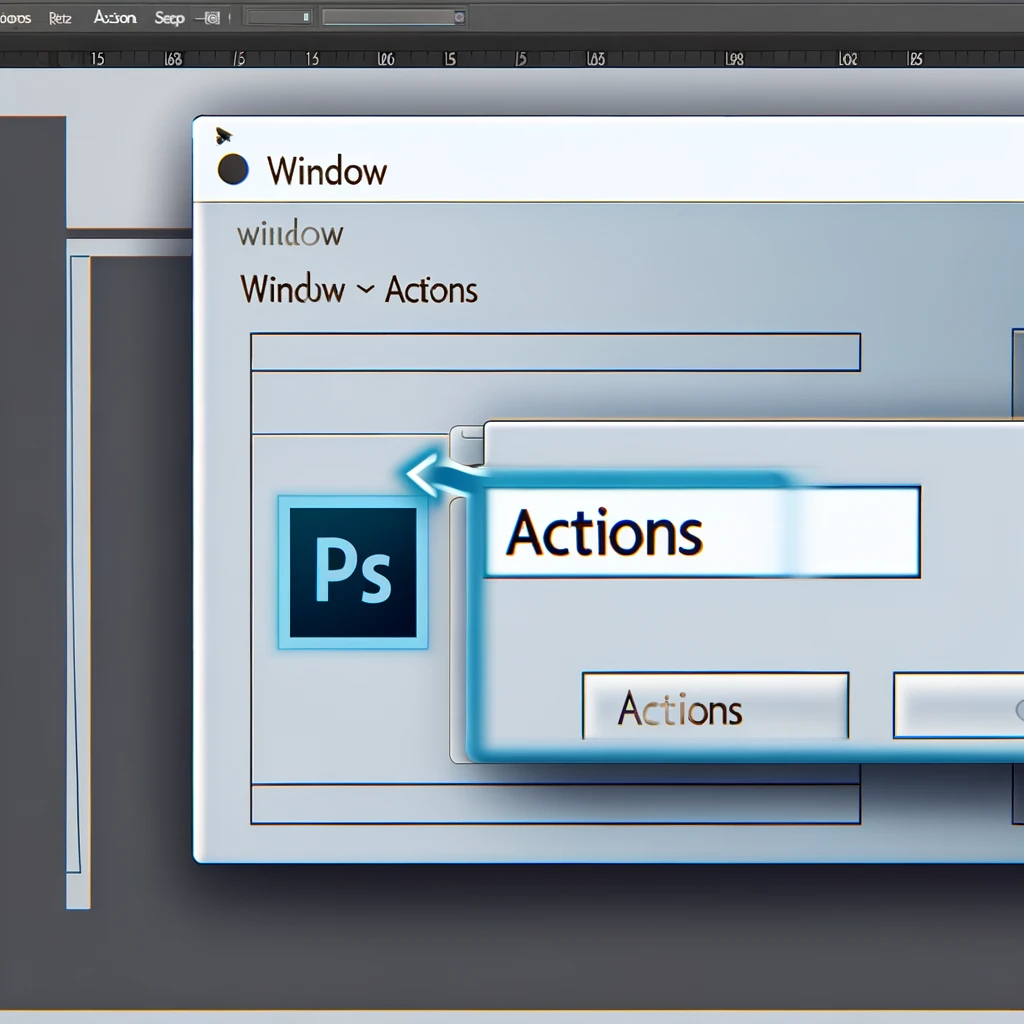Click the short options field in top bar

pos(278,18)
